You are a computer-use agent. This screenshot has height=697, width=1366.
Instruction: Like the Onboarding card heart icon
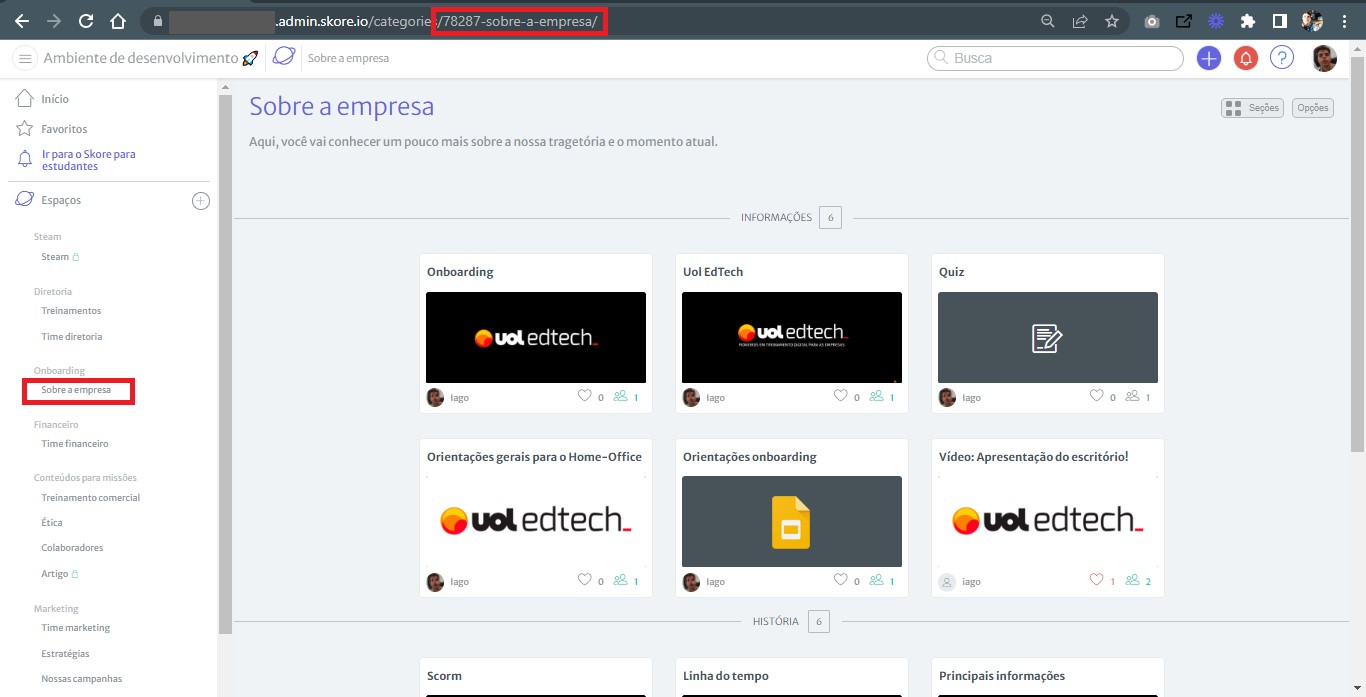click(585, 396)
